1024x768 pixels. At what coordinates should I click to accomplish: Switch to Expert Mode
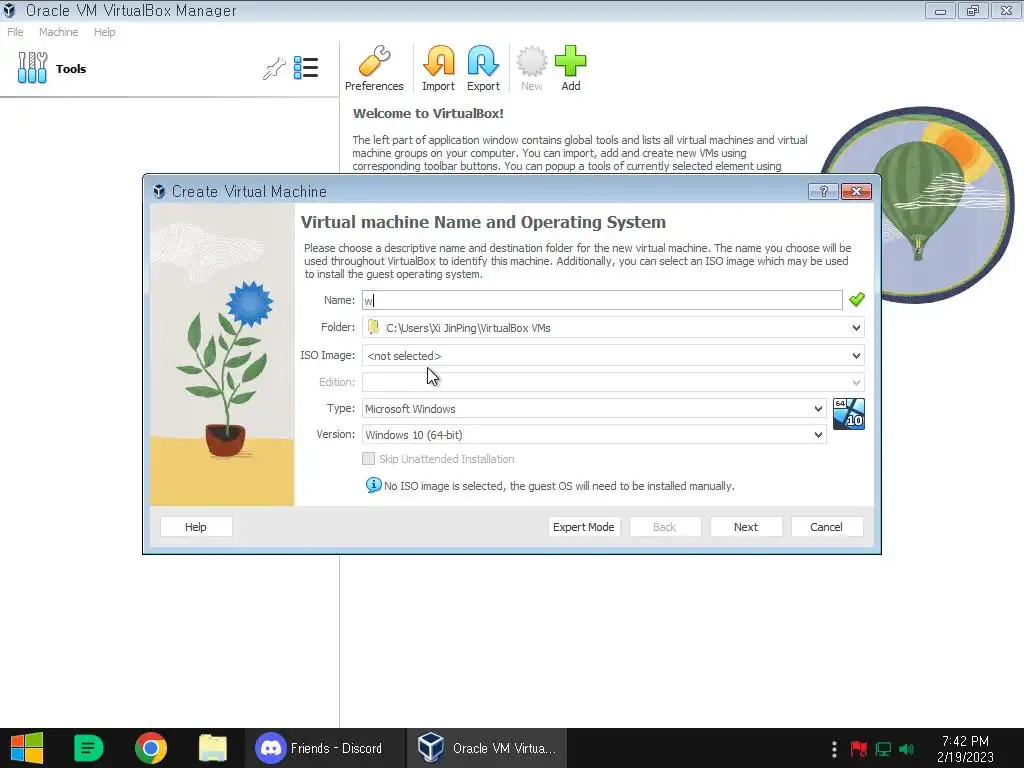[584, 526]
